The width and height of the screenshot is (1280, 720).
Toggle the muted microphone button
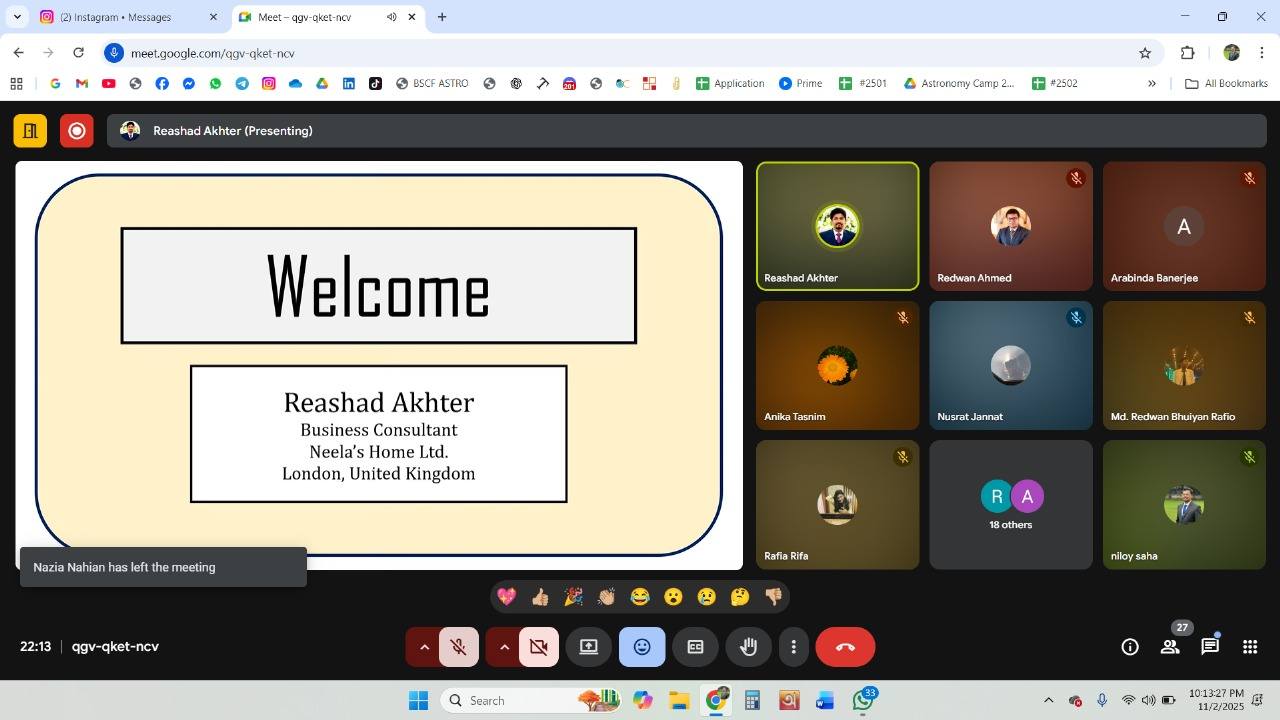[x=459, y=647]
